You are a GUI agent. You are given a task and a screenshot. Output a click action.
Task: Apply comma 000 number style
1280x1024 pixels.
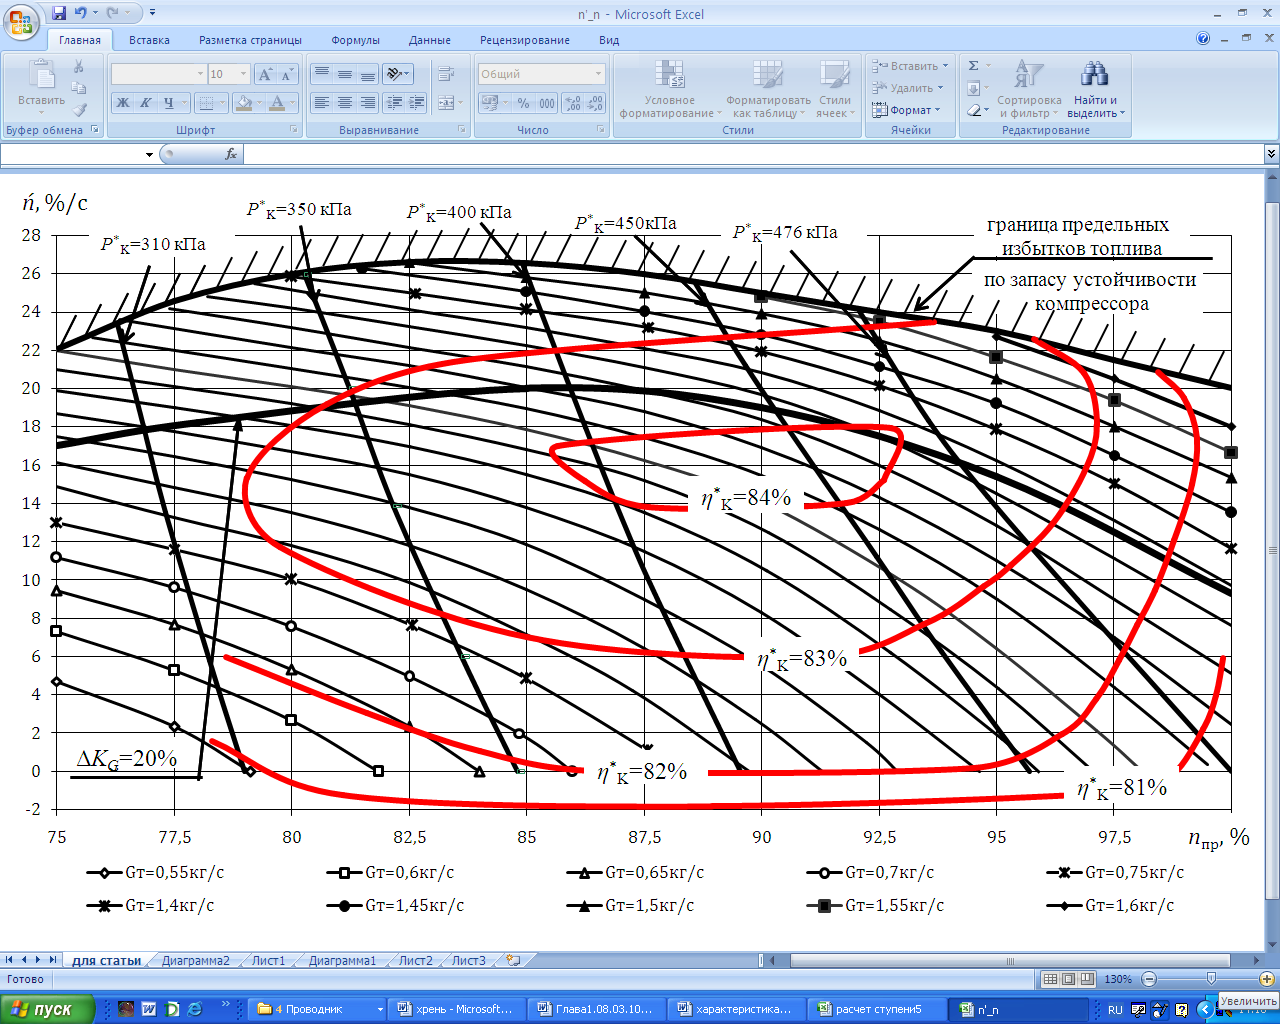(x=547, y=103)
